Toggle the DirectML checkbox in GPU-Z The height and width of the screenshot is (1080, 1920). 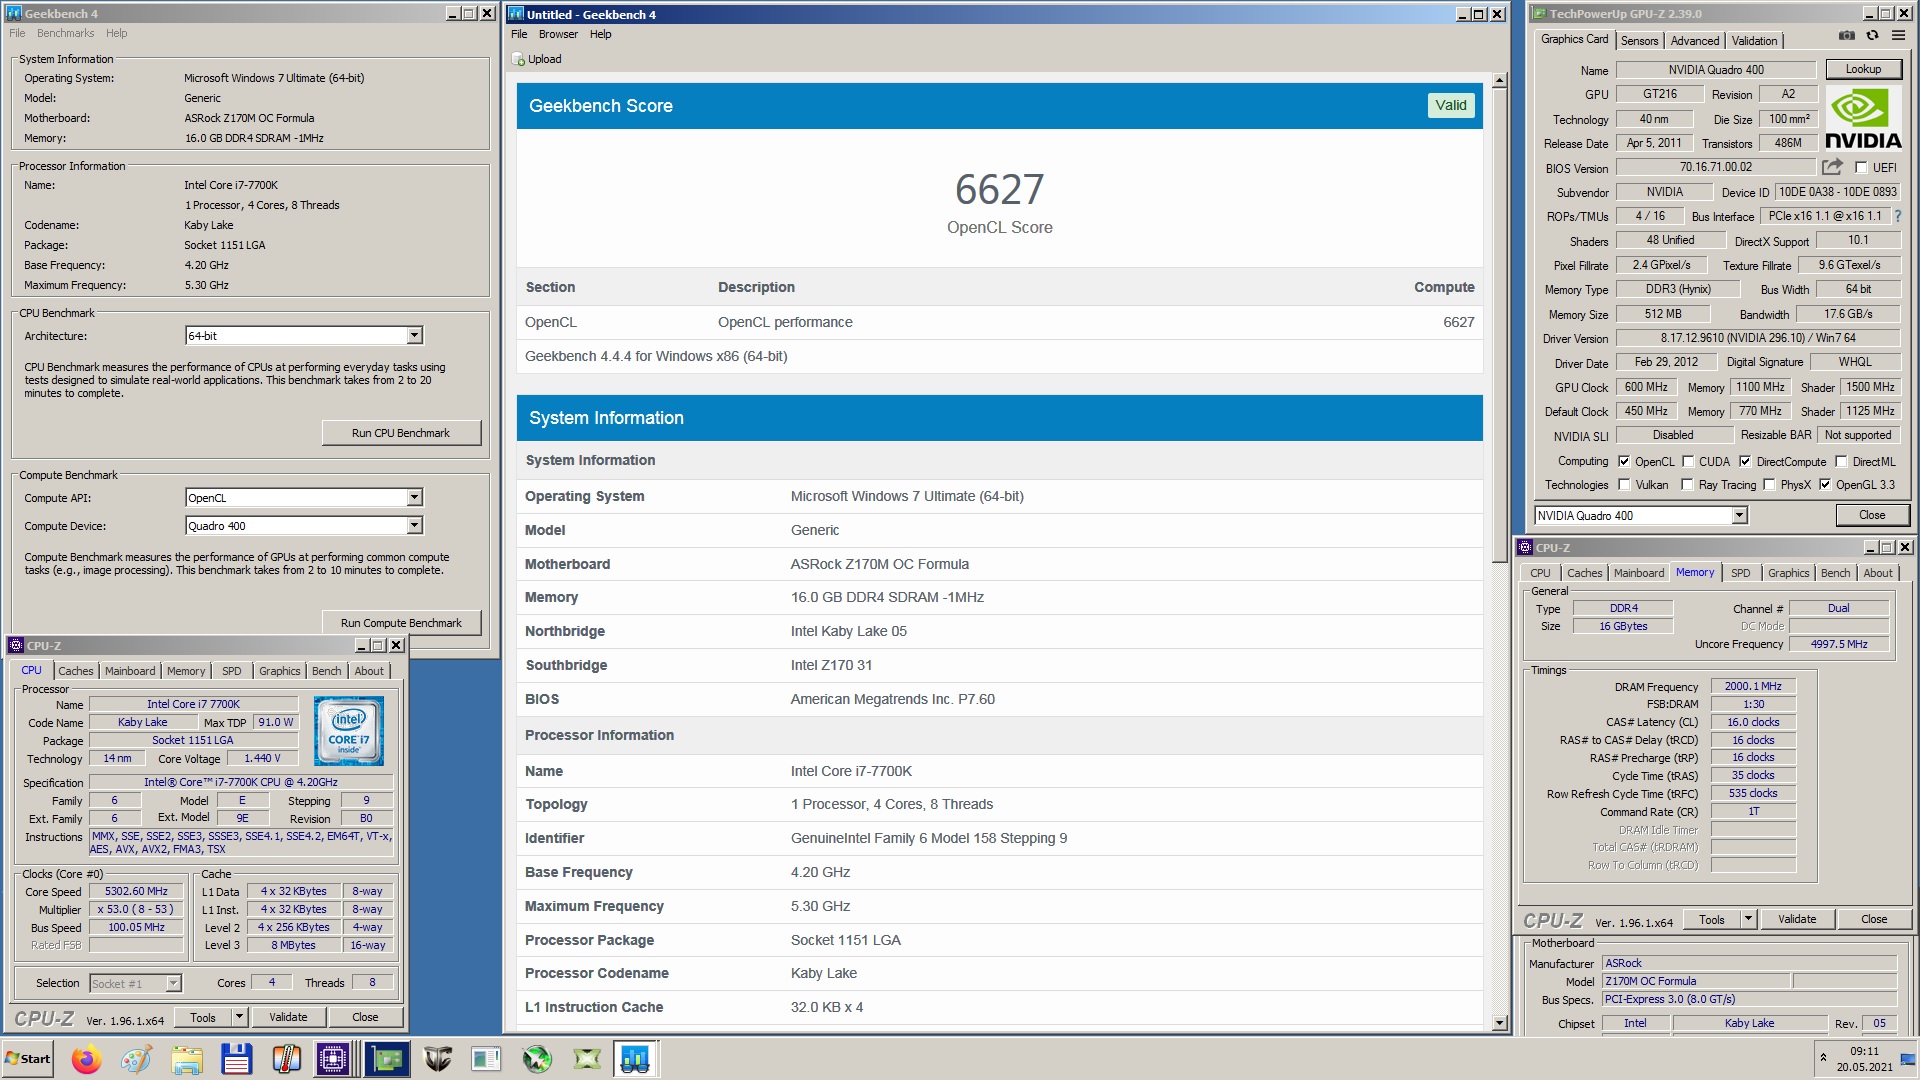click(x=1841, y=462)
